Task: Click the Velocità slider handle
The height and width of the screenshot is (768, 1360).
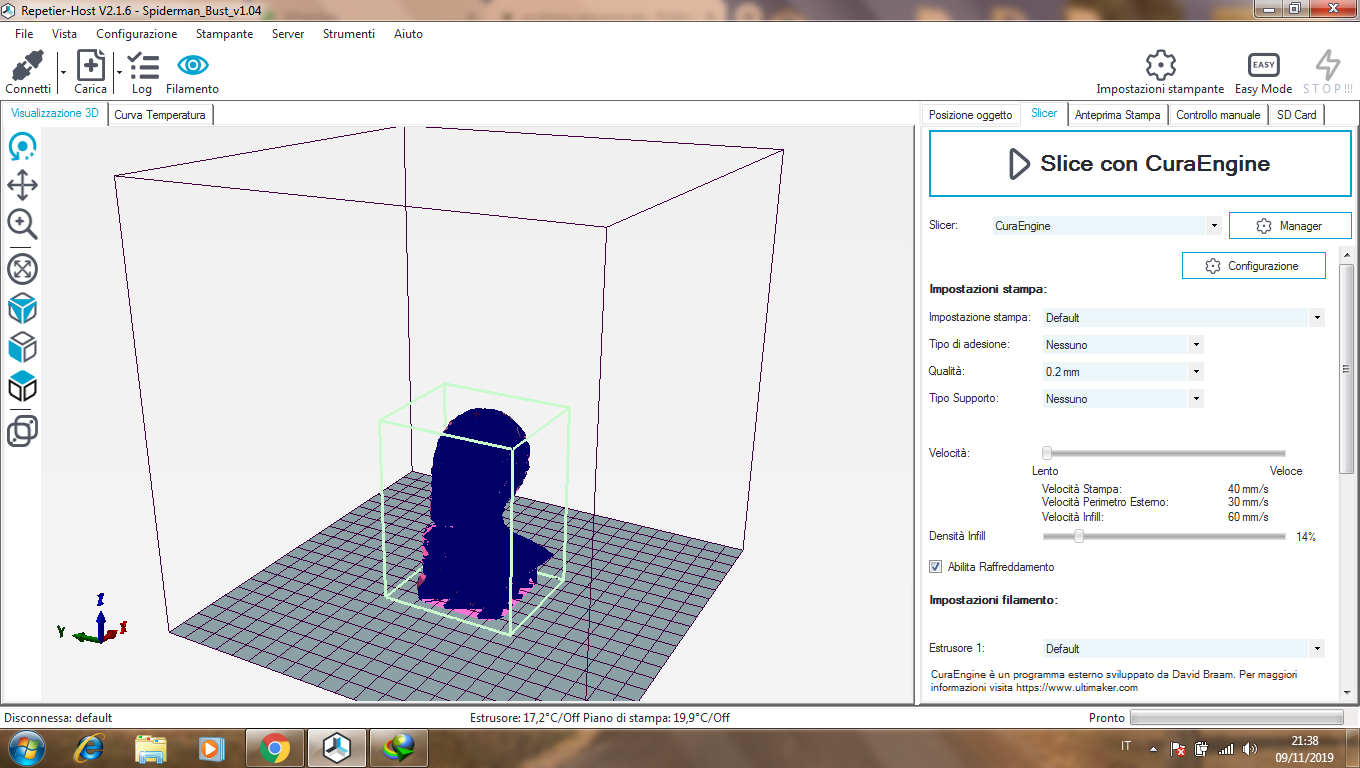Action: (x=1047, y=453)
